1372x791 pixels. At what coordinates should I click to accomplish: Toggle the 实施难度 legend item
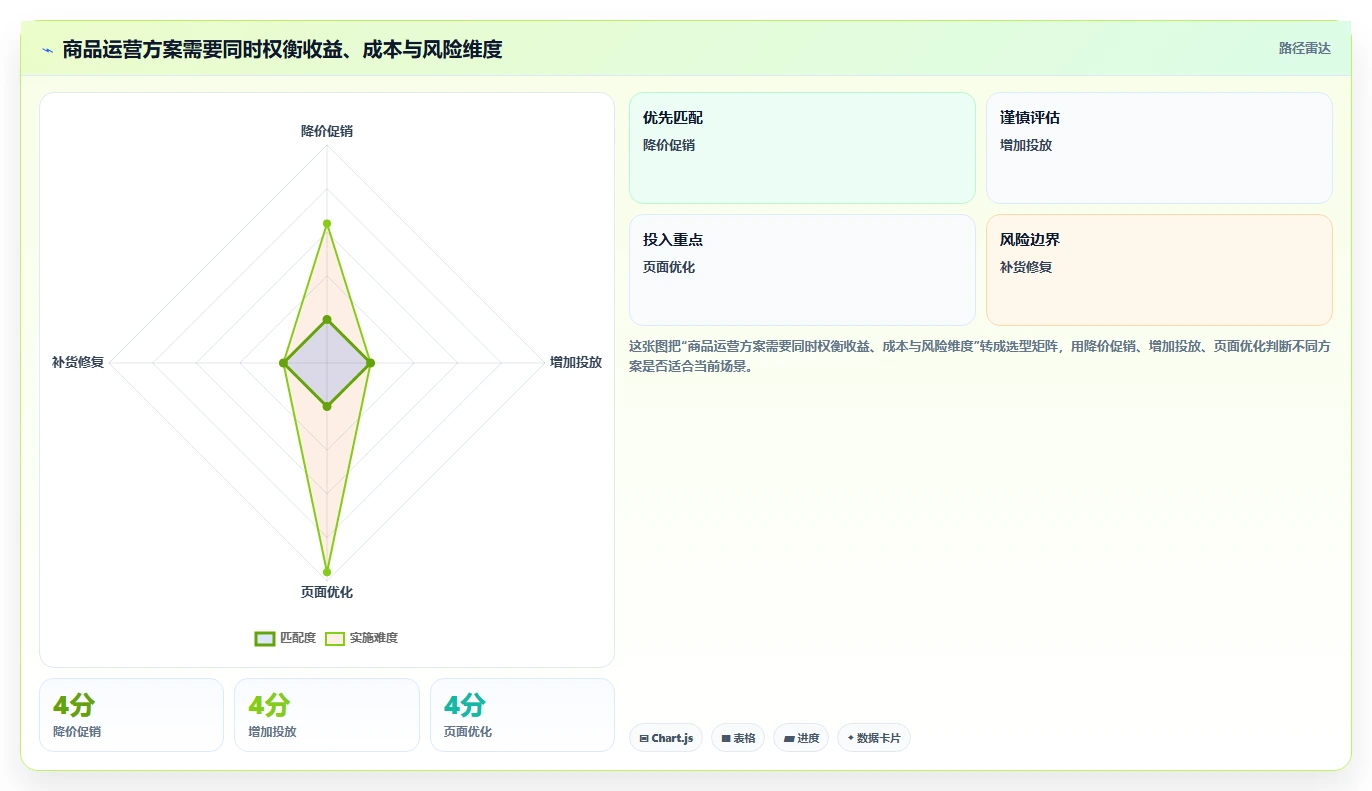[362, 638]
